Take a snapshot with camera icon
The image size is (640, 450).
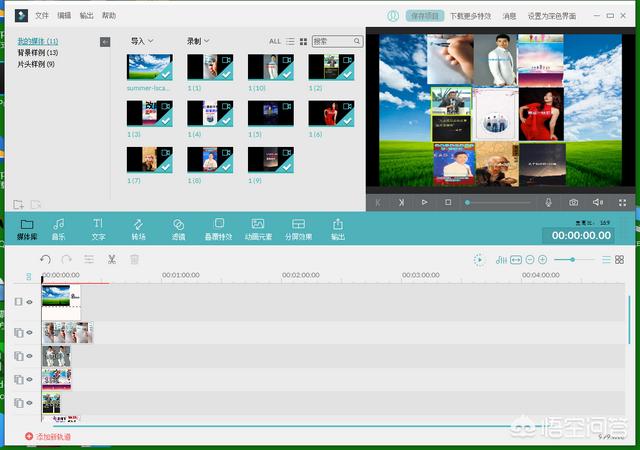pos(573,202)
